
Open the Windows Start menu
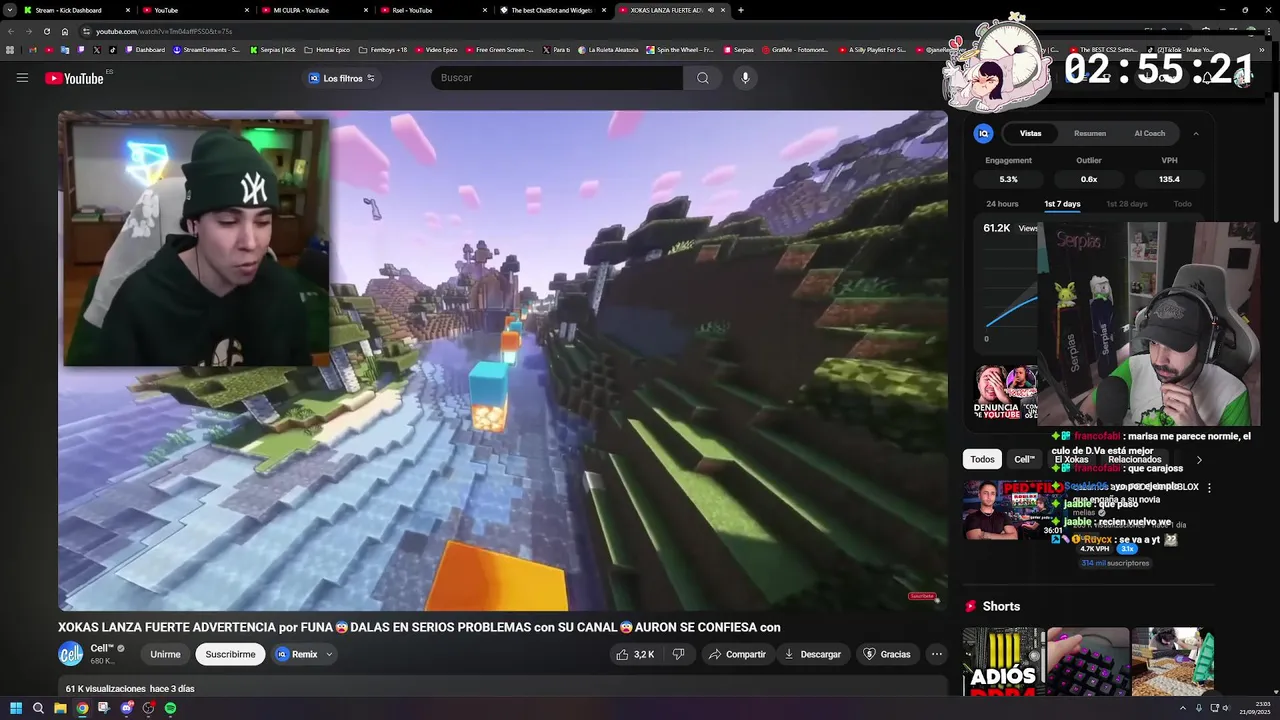point(16,708)
